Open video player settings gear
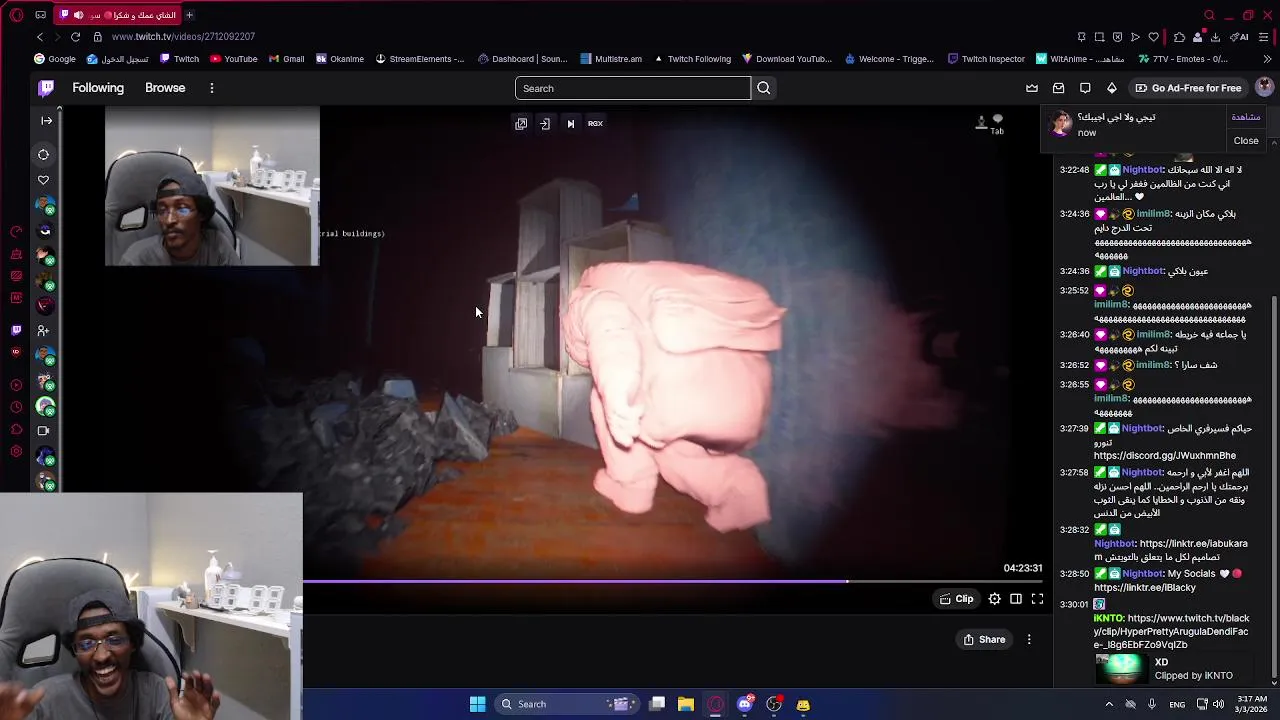 (994, 599)
